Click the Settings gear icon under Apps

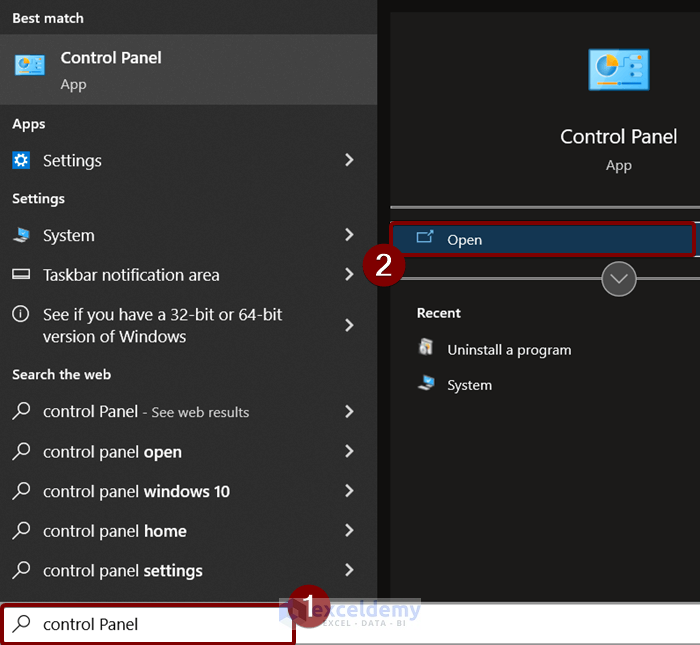(21, 160)
